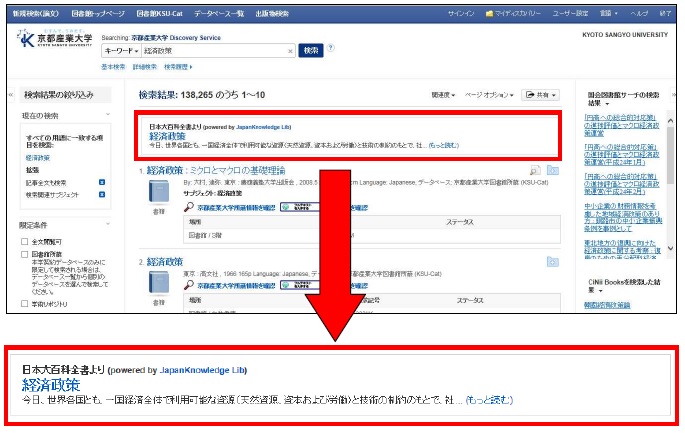685x433 pixels.
Task: Click 京都産業大学所蔵情報を確認 link in result 1
Action: [x=236, y=208]
